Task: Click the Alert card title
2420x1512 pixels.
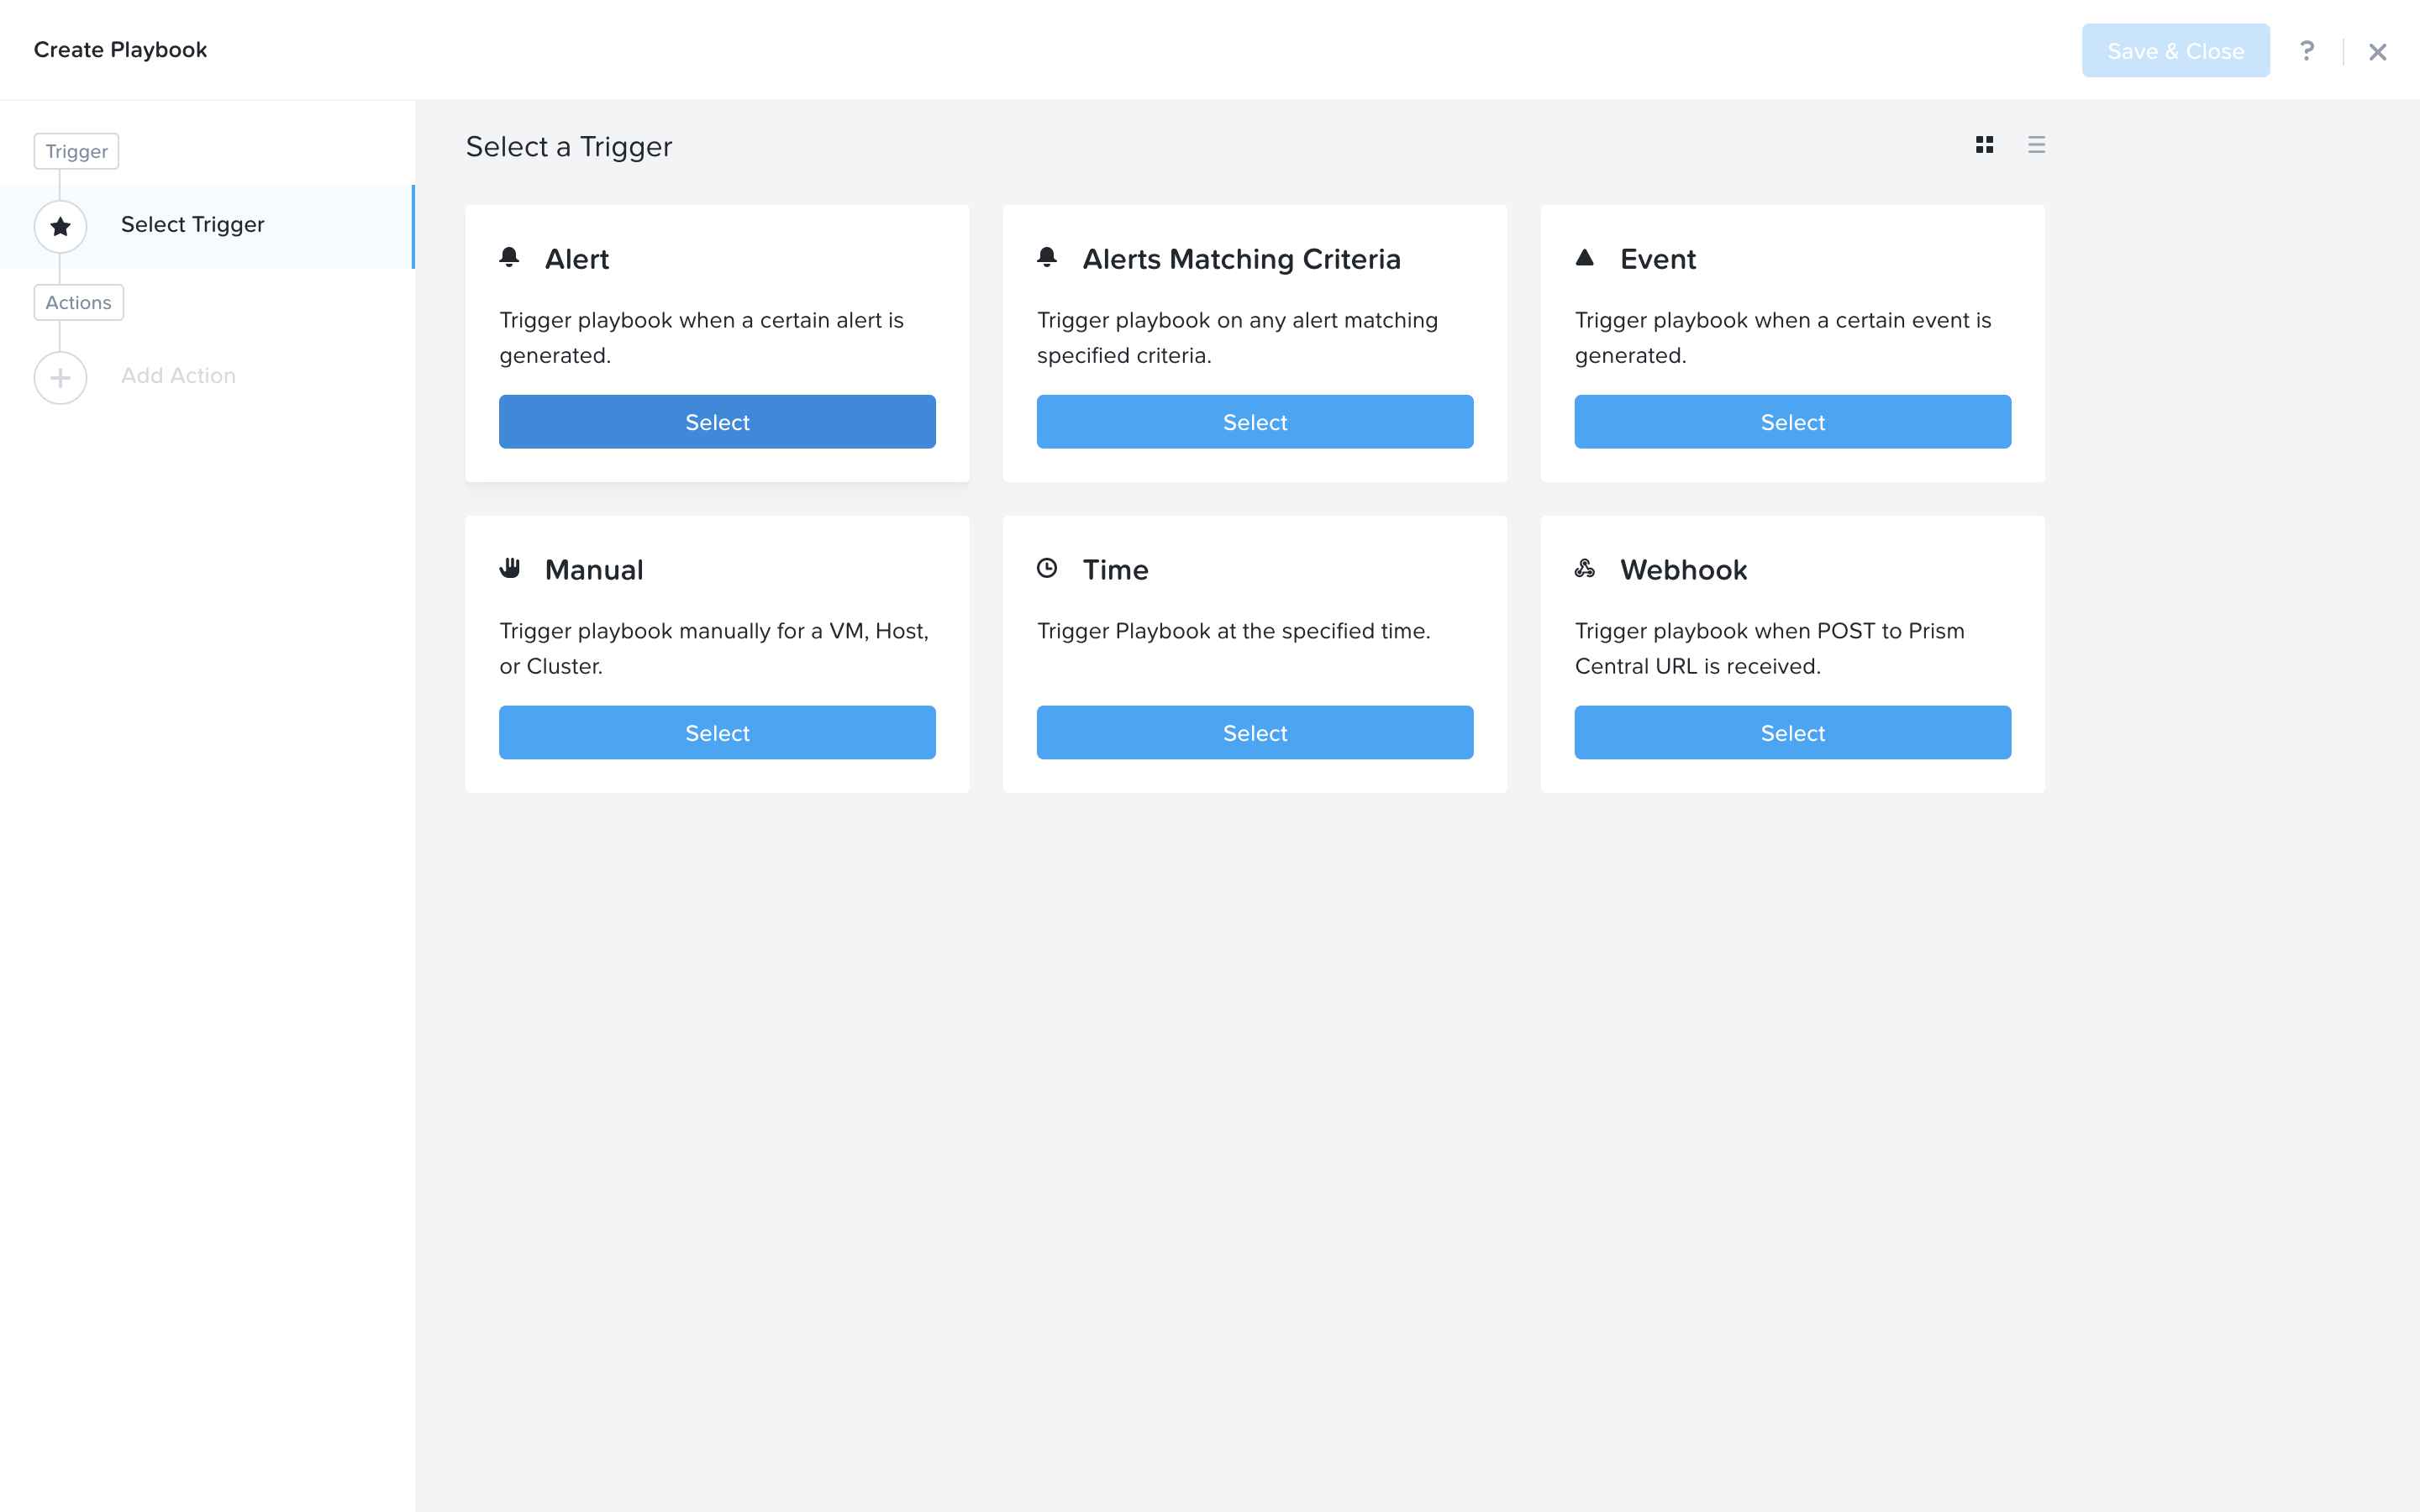Action: point(577,259)
